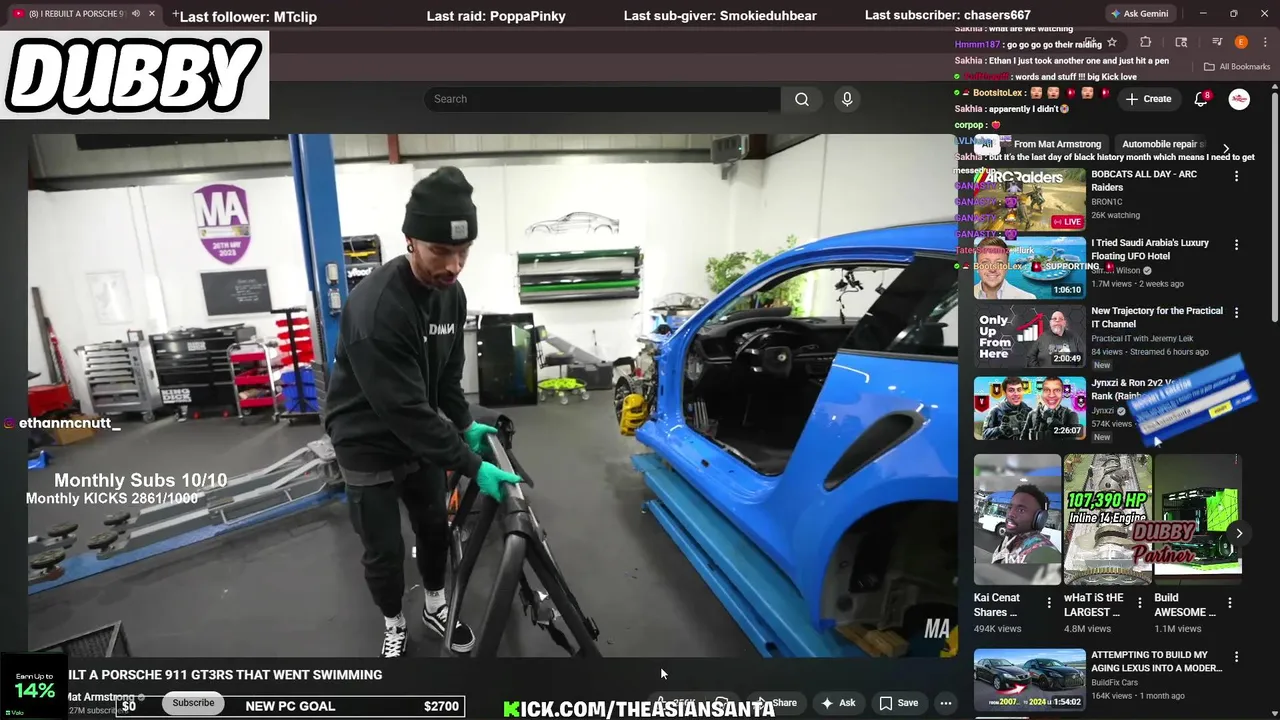Click the main video player
1280x720 pixels.
point(492,396)
